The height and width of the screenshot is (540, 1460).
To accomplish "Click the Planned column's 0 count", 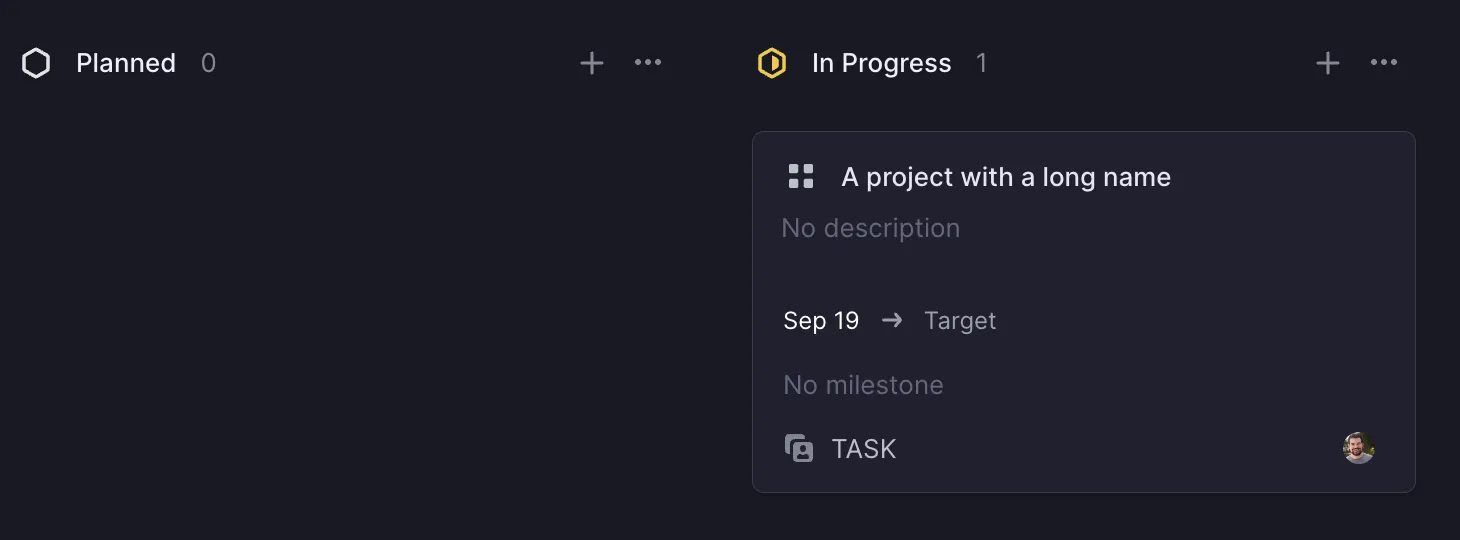I will pyautogui.click(x=208, y=64).
